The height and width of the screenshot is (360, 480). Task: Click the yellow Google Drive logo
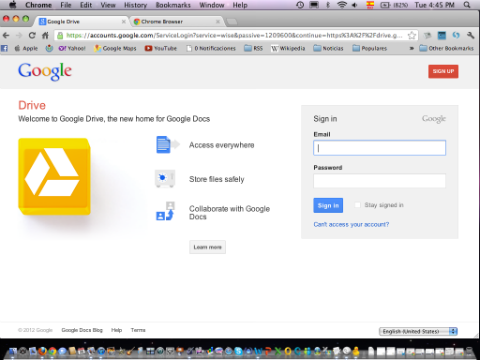54,177
